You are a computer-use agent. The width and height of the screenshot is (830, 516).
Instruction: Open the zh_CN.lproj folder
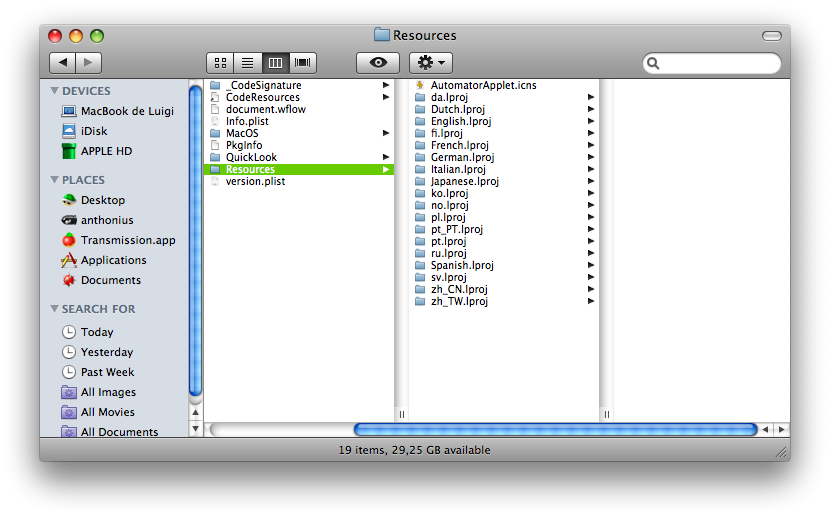tap(504, 289)
